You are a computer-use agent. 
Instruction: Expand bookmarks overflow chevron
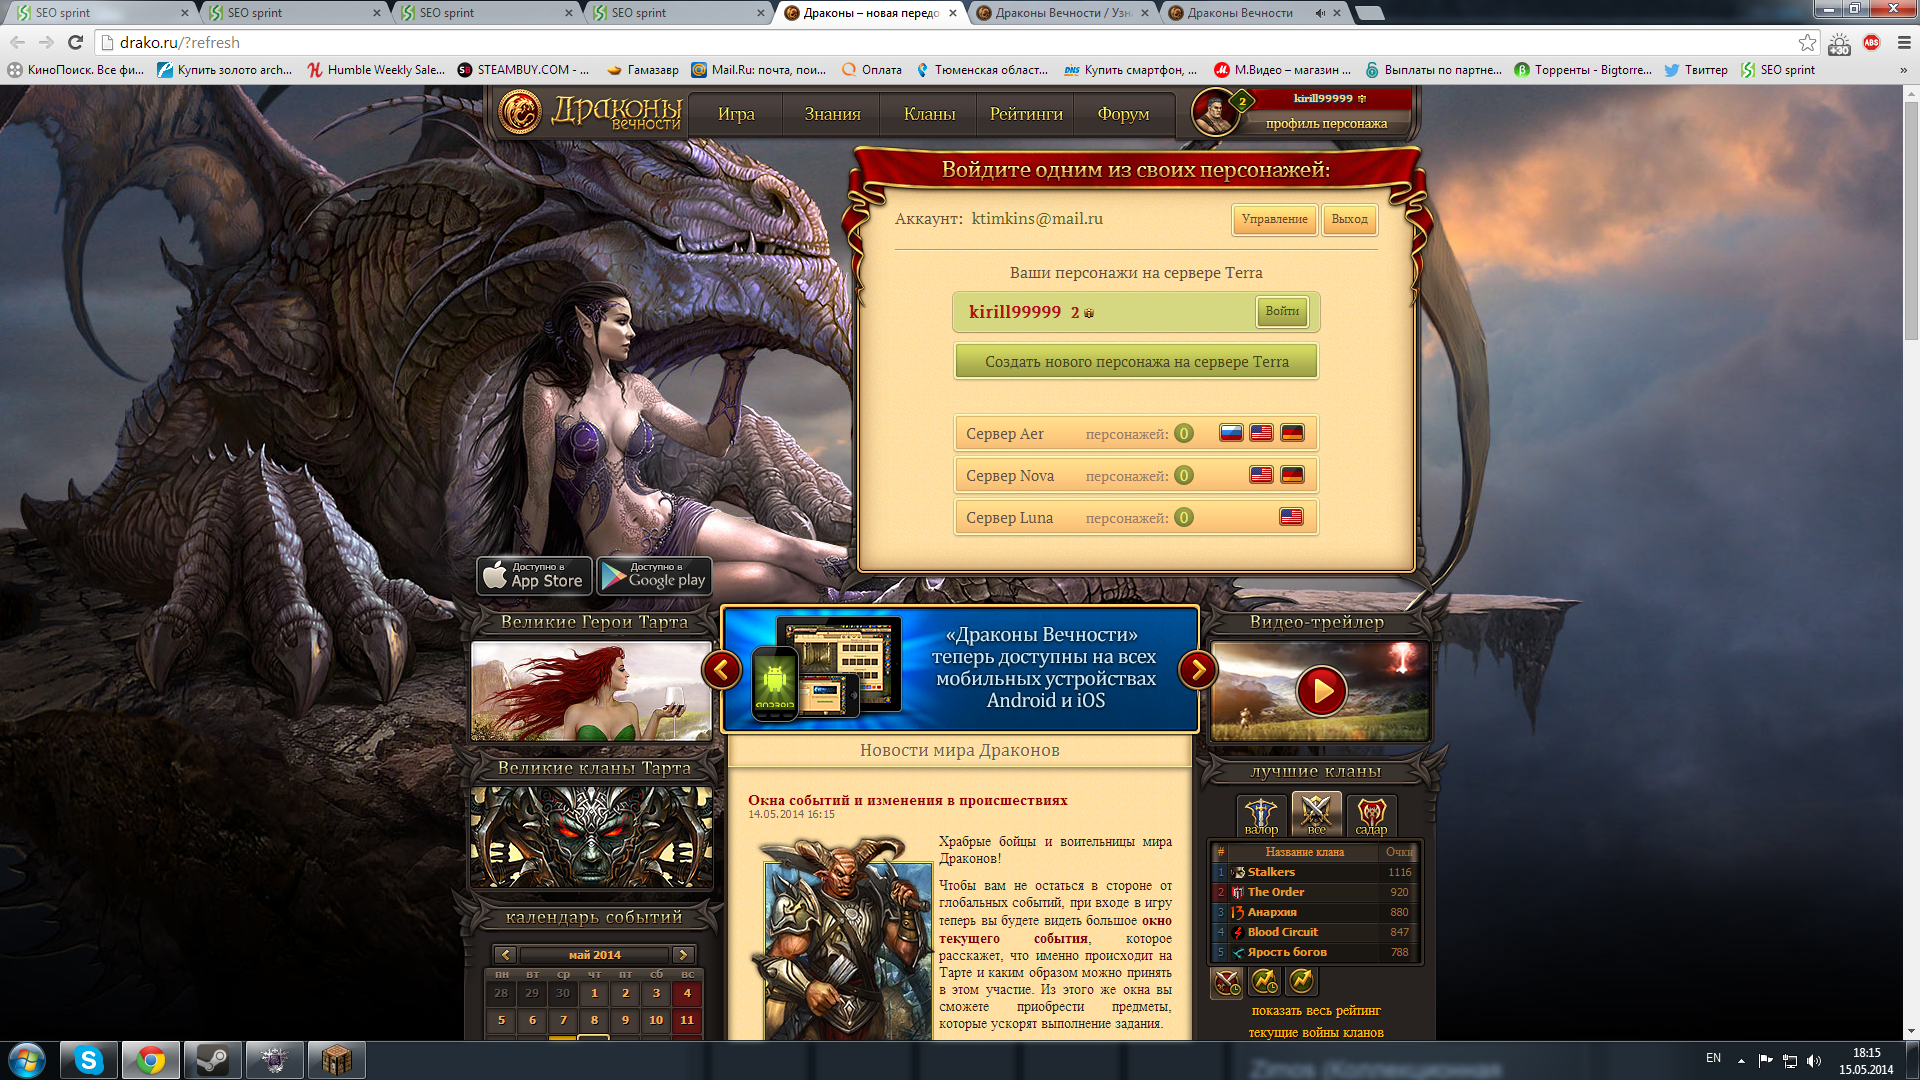(1903, 70)
